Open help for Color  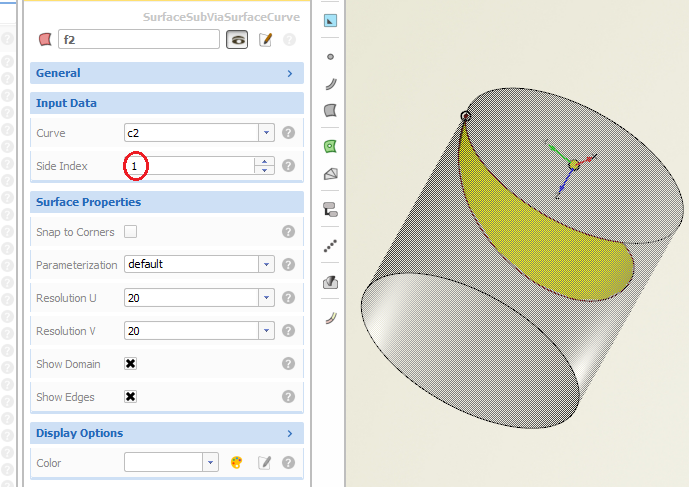tap(288, 462)
